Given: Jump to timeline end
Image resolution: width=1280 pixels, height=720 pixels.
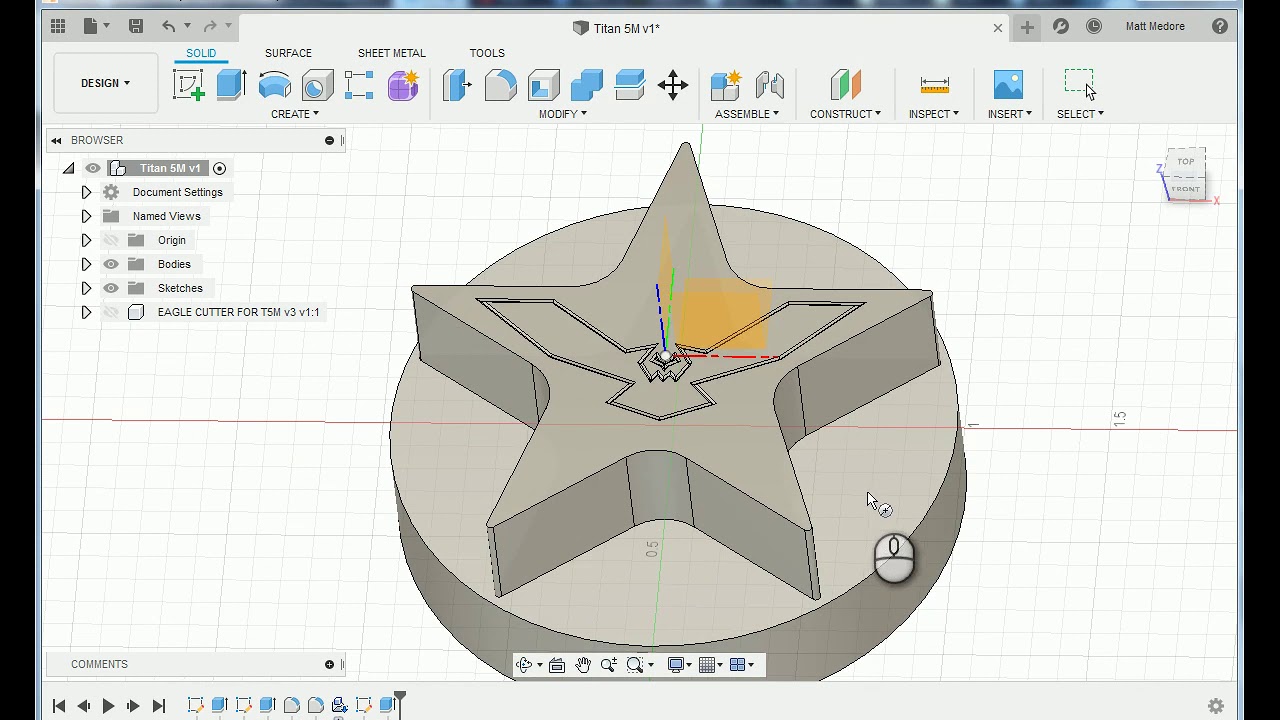Looking at the screenshot, I should pyautogui.click(x=158, y=706).
